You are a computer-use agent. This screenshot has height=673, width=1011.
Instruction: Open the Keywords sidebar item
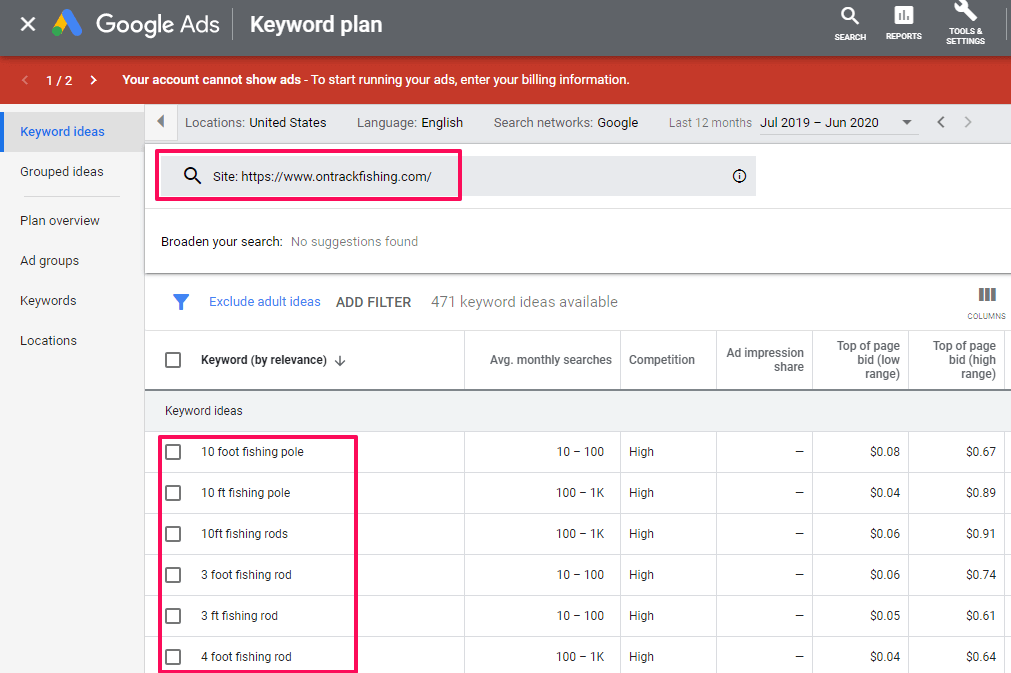point(48,300)
